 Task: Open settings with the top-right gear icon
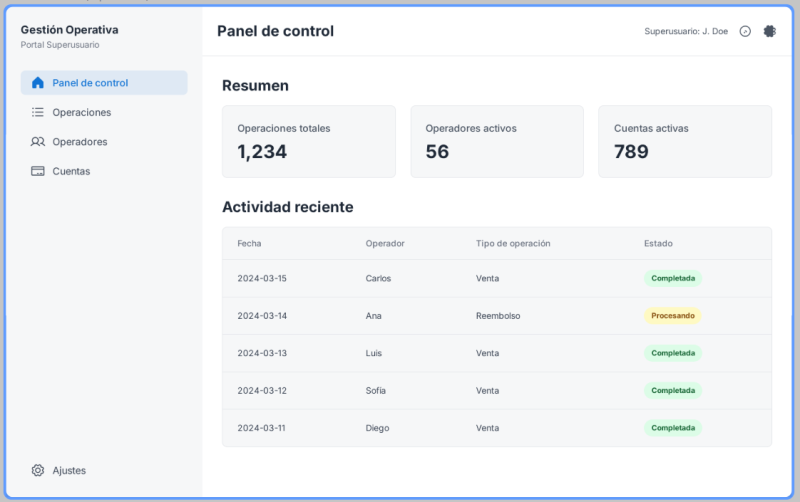[769, 31]
